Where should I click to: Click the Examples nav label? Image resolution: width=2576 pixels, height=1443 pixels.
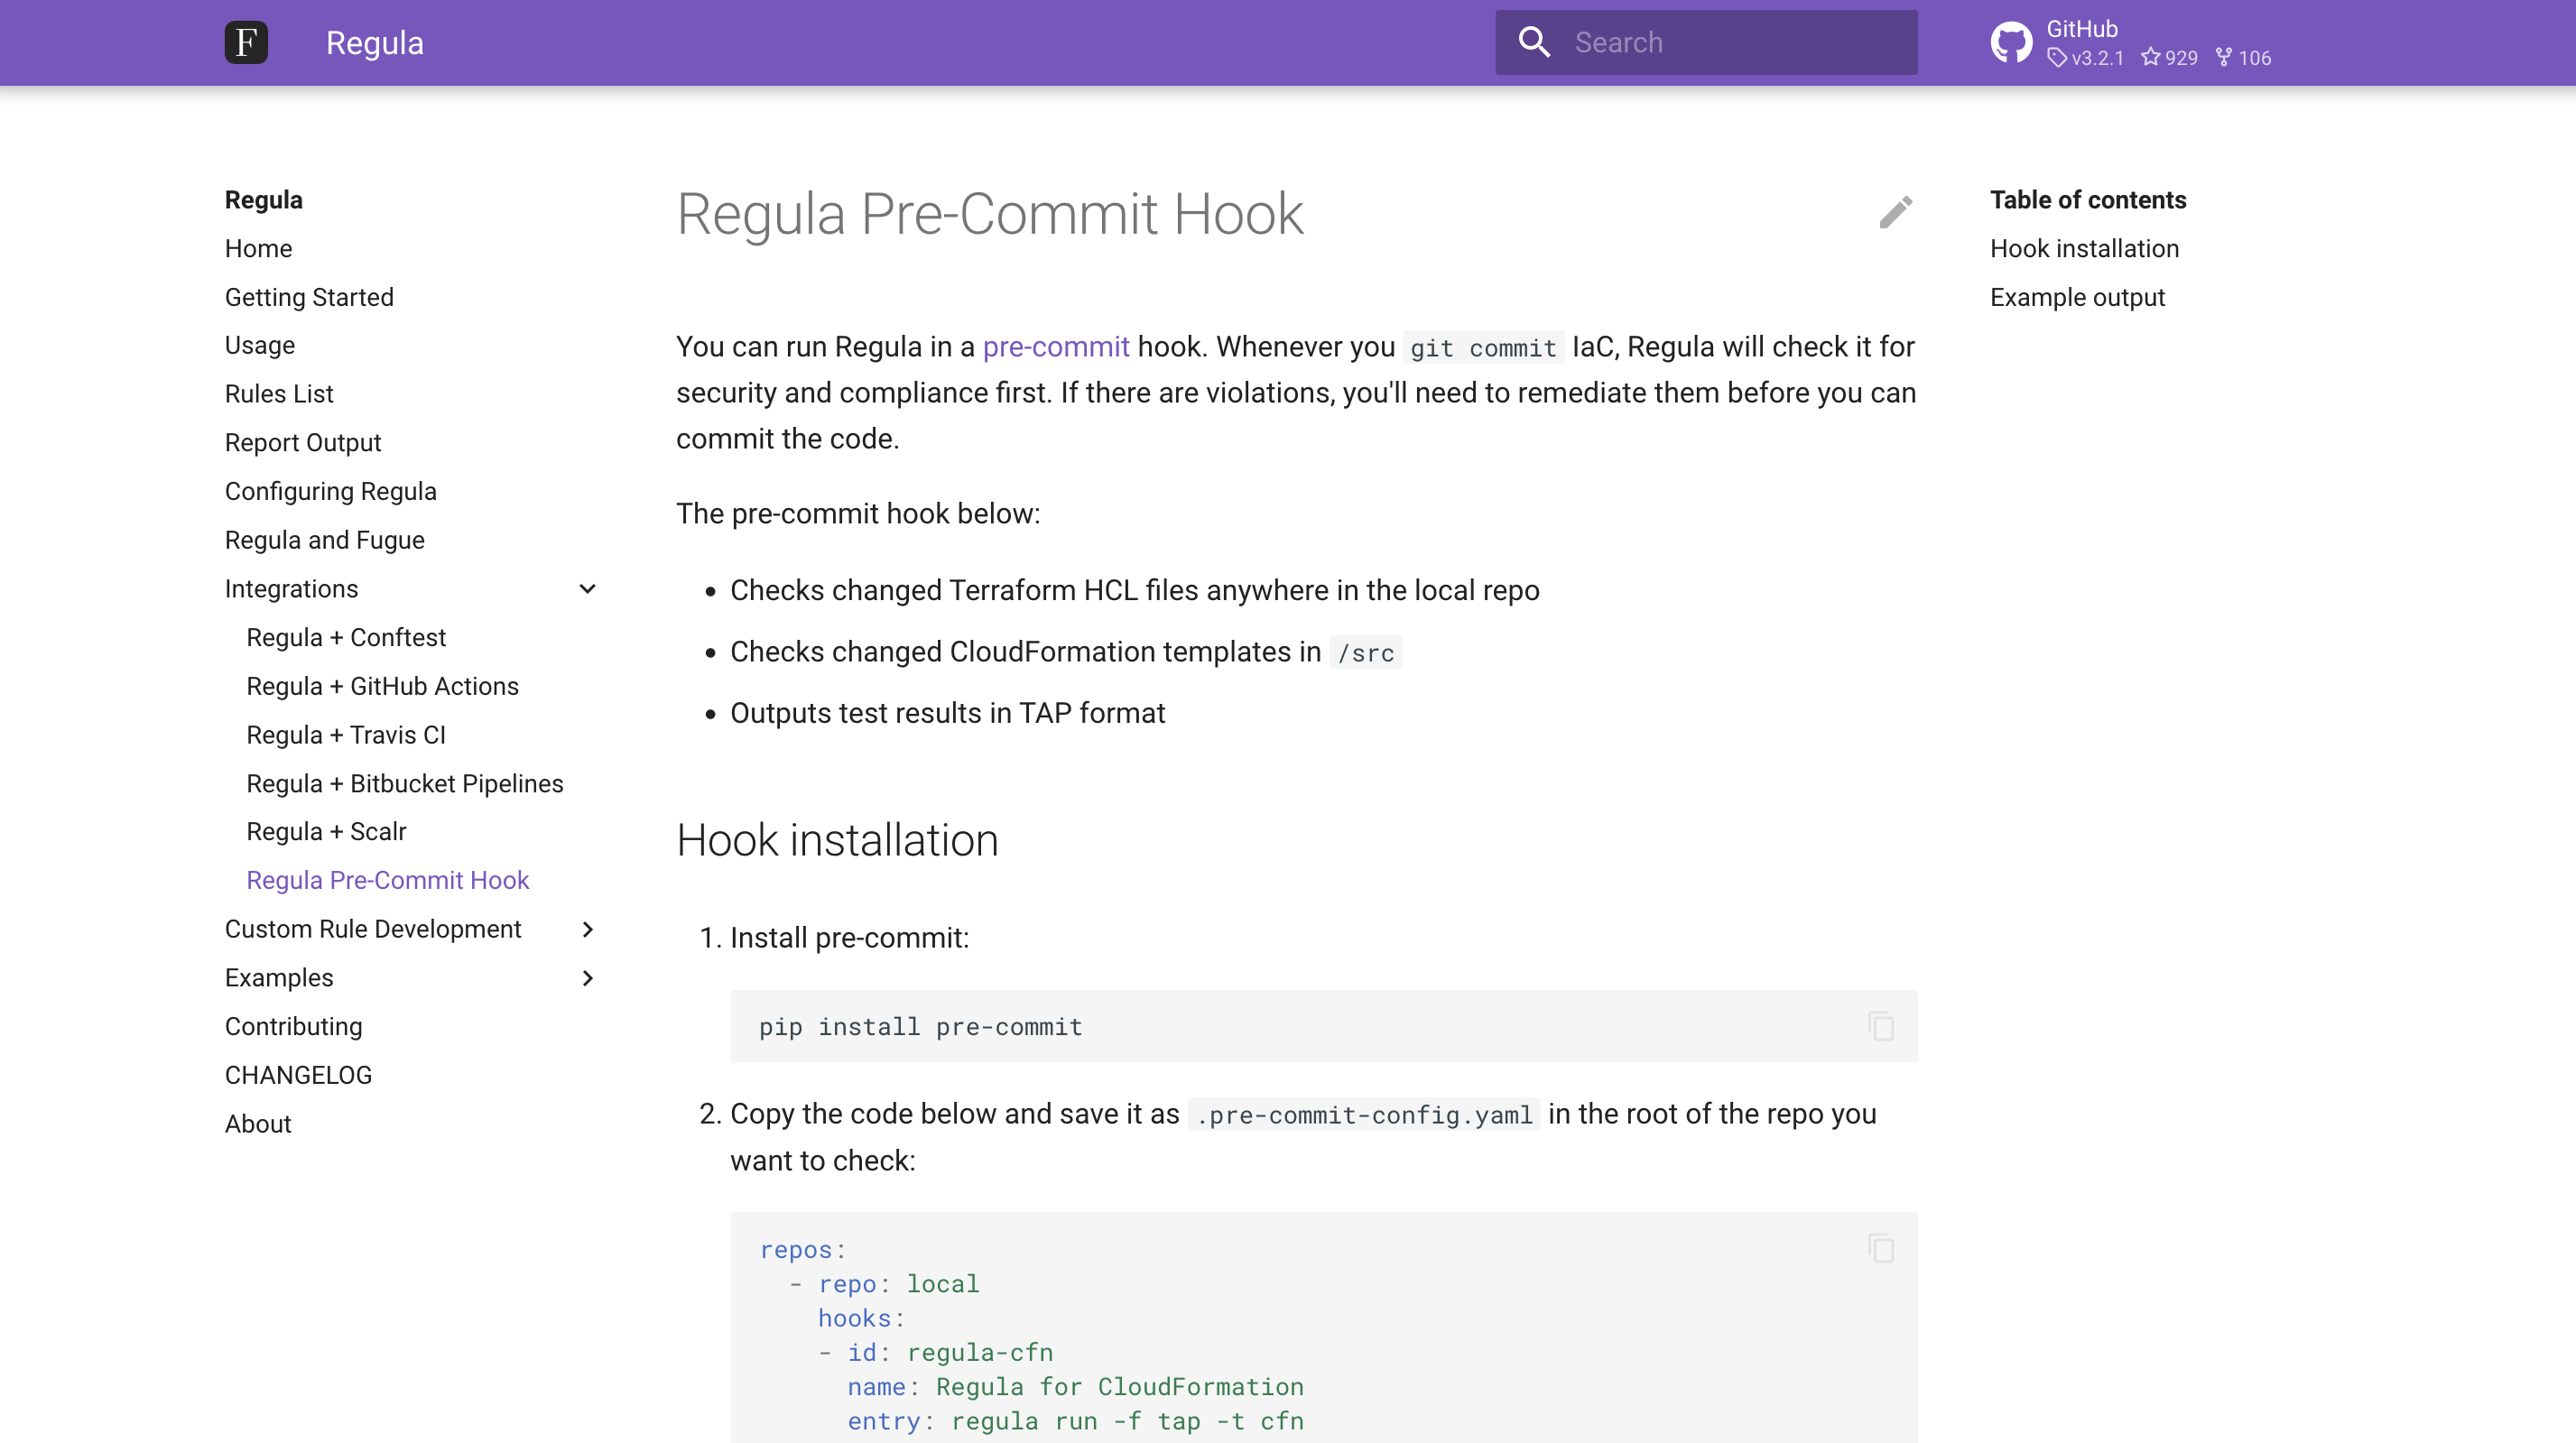click(279, 978)
